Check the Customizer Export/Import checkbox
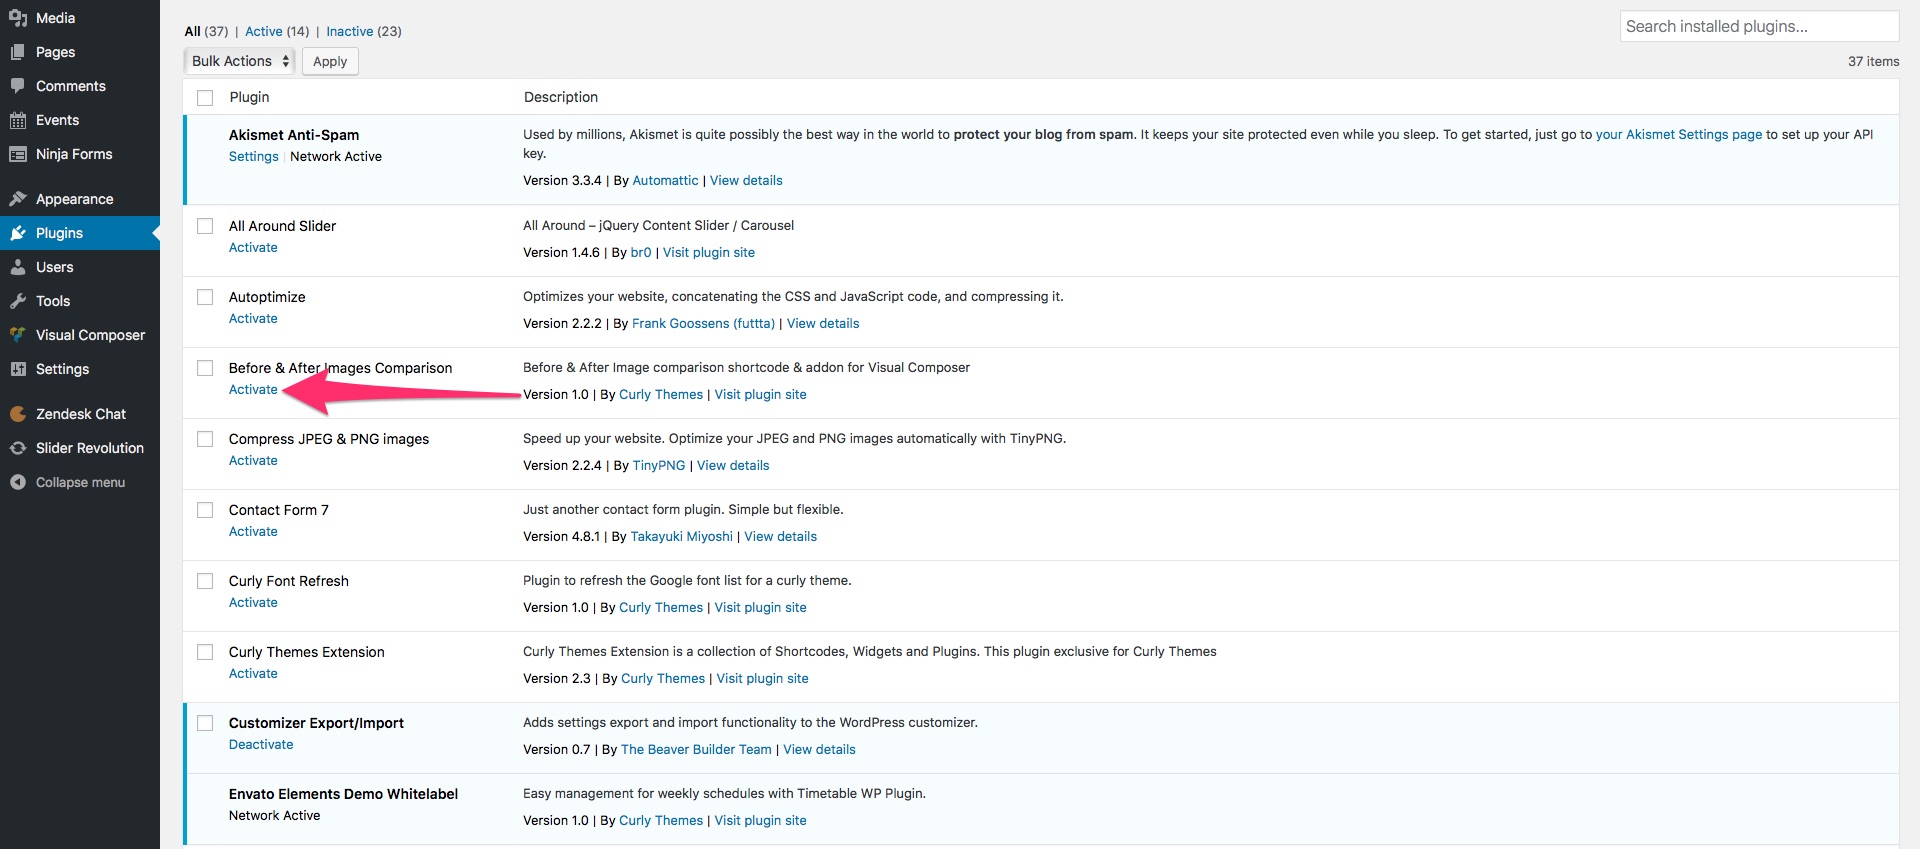The width and height of the screenshot is (1920, 849). coord(205,723)
